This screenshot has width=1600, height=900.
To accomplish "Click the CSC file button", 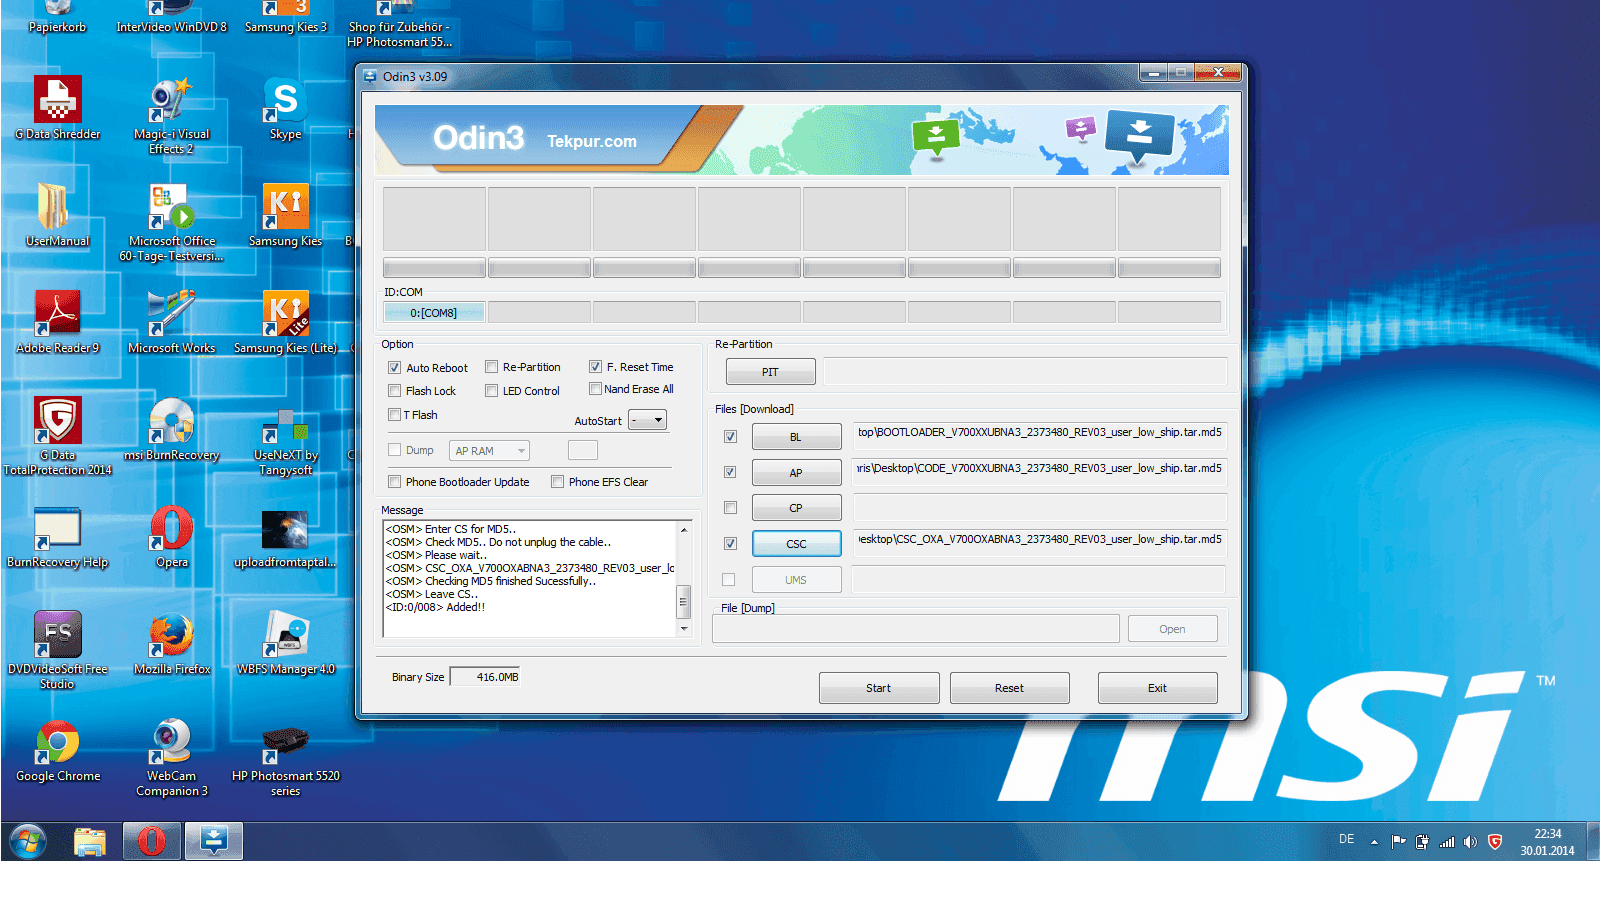I will click(x=796, y=544).
